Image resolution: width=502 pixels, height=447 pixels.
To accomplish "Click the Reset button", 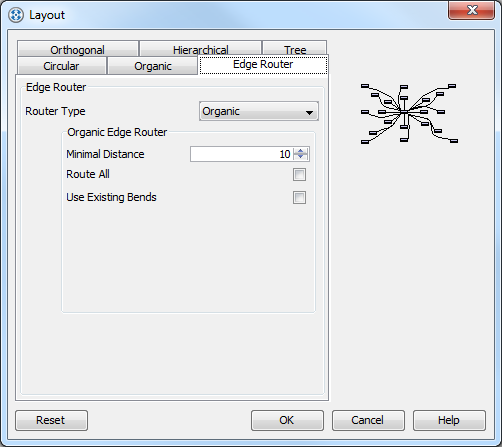I will [x=52, y=420].
